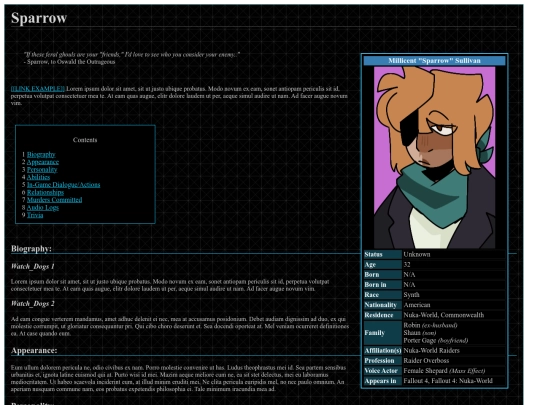Click the quote attribution to Oswald the Outrageous
540x405 pixels.
tap(69, 62)
